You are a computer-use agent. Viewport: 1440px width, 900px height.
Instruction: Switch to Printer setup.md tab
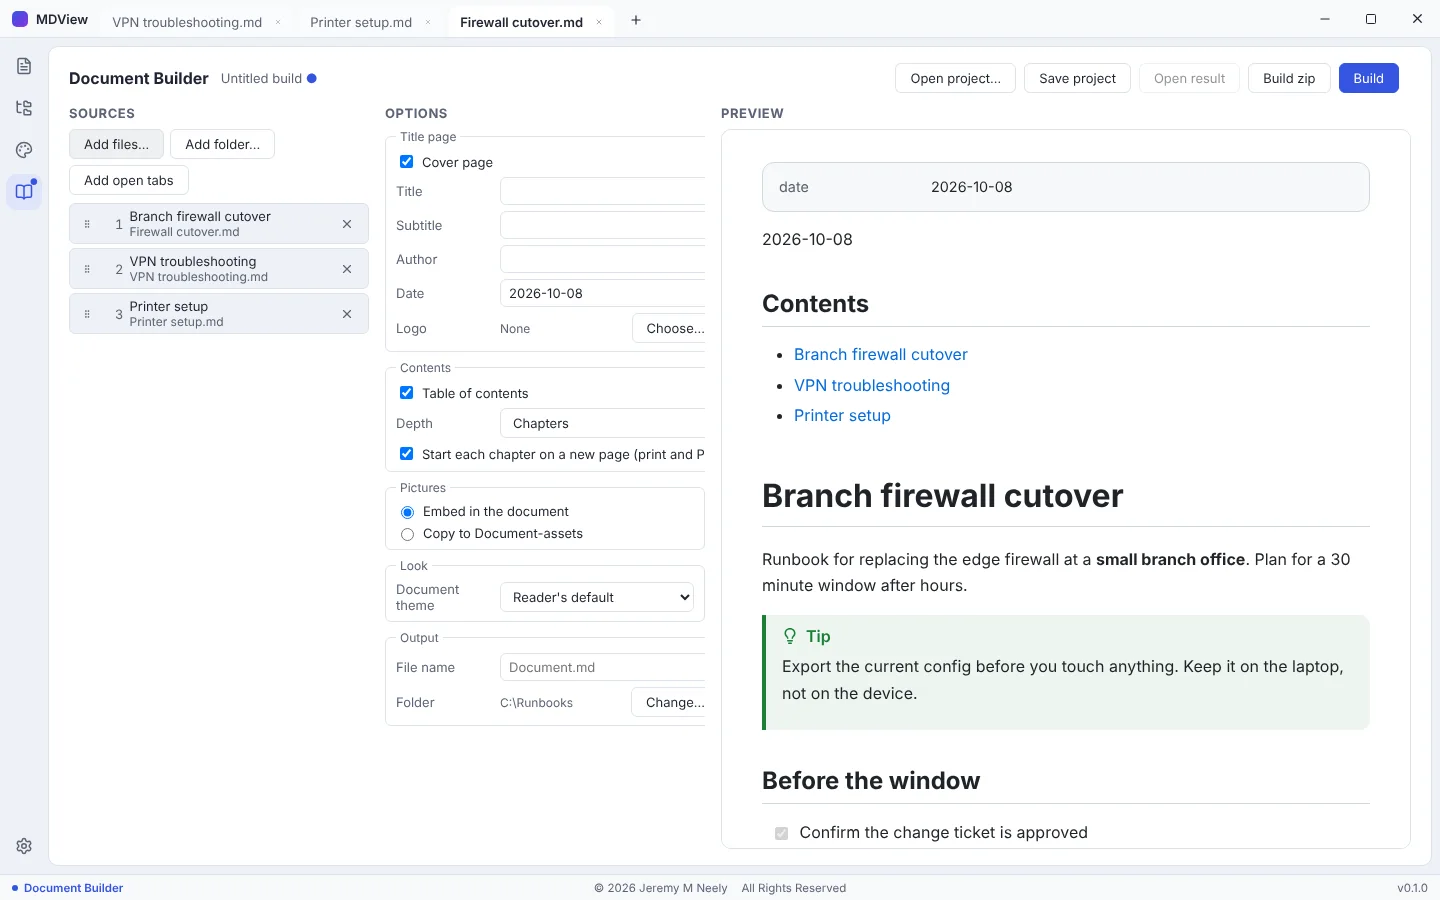tap(361, 22)
